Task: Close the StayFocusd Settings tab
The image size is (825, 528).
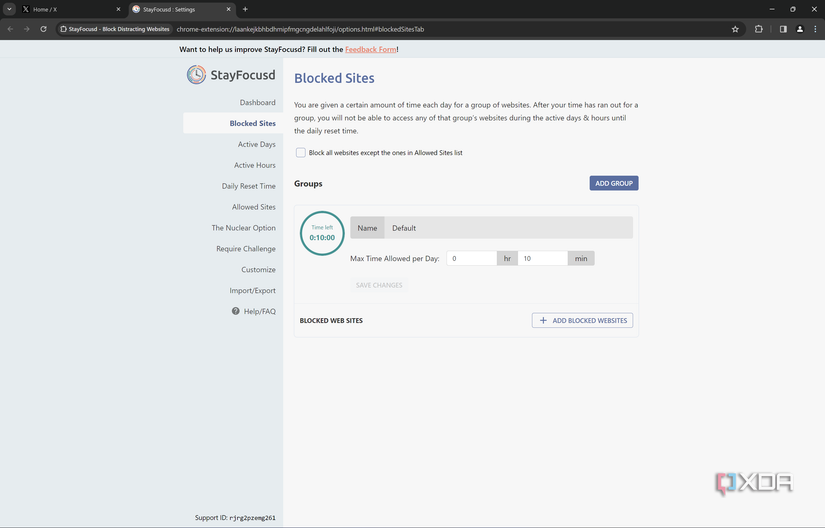Action: coord(228,9)
